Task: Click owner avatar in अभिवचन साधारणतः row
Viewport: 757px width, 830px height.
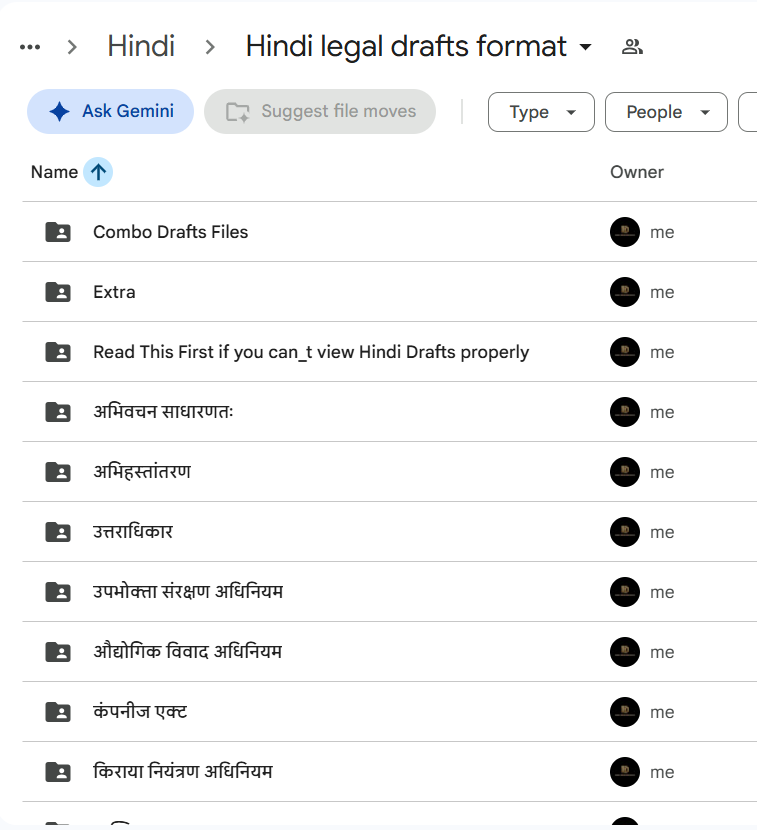Action: point(625,412)
